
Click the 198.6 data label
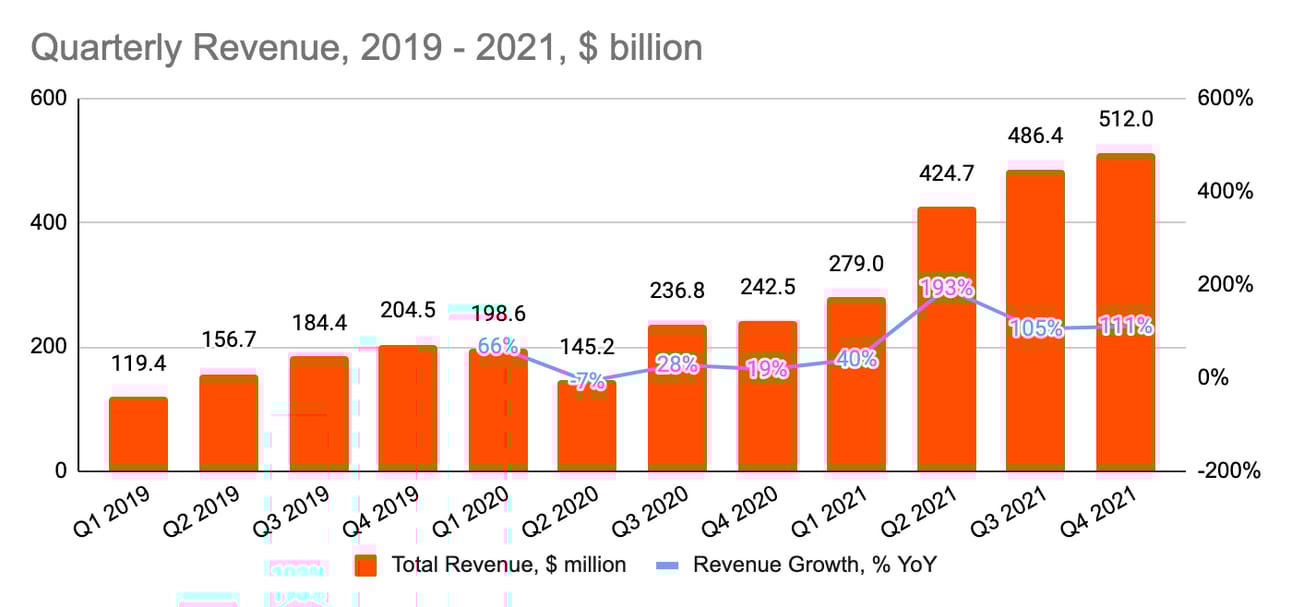[x=498, y=315]
